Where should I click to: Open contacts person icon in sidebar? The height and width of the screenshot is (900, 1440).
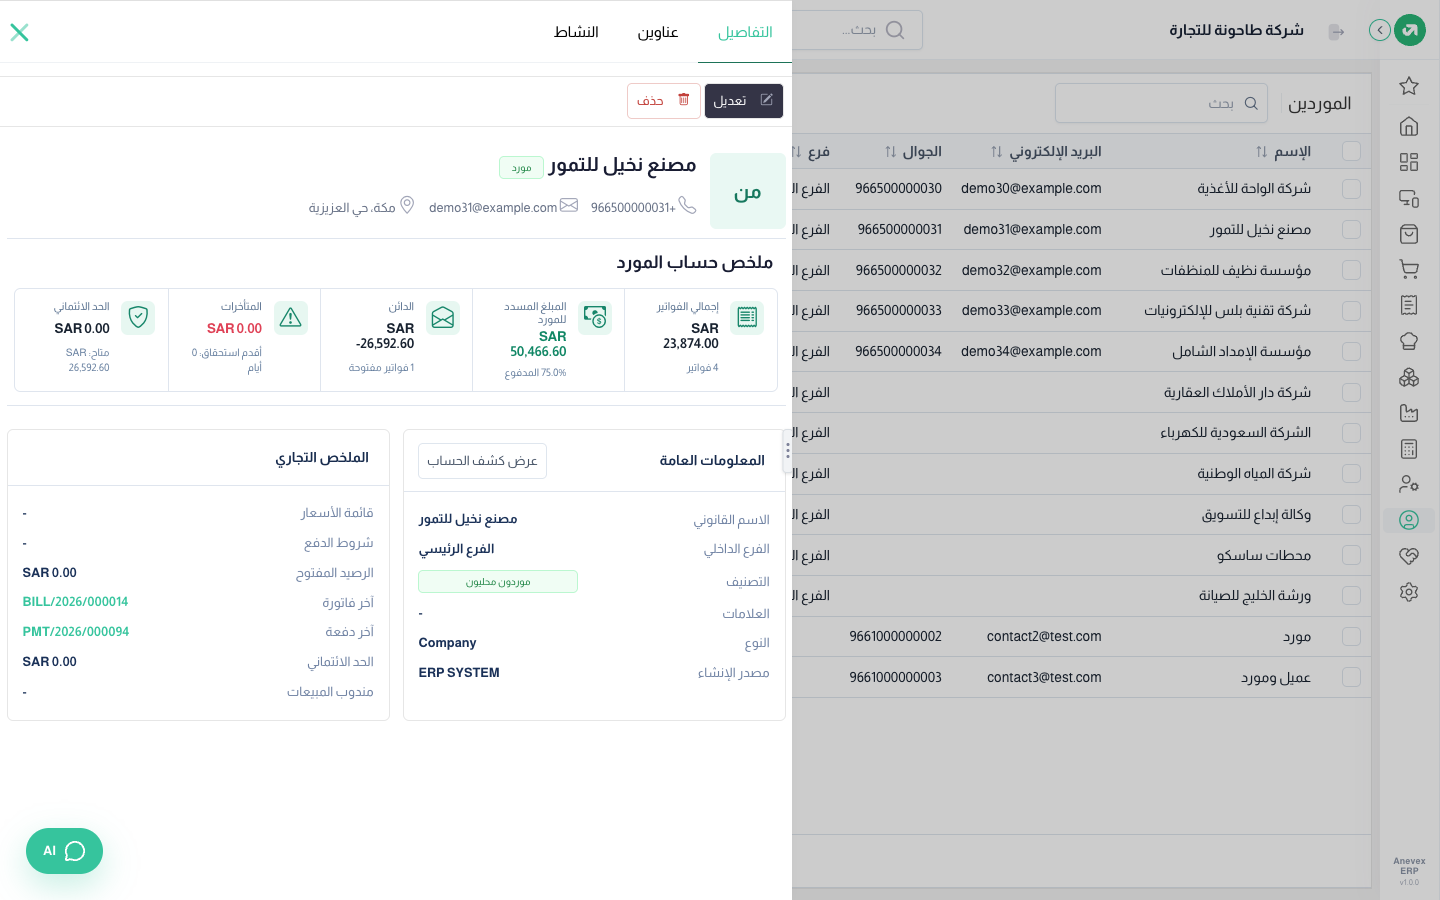coord(1409,520)
